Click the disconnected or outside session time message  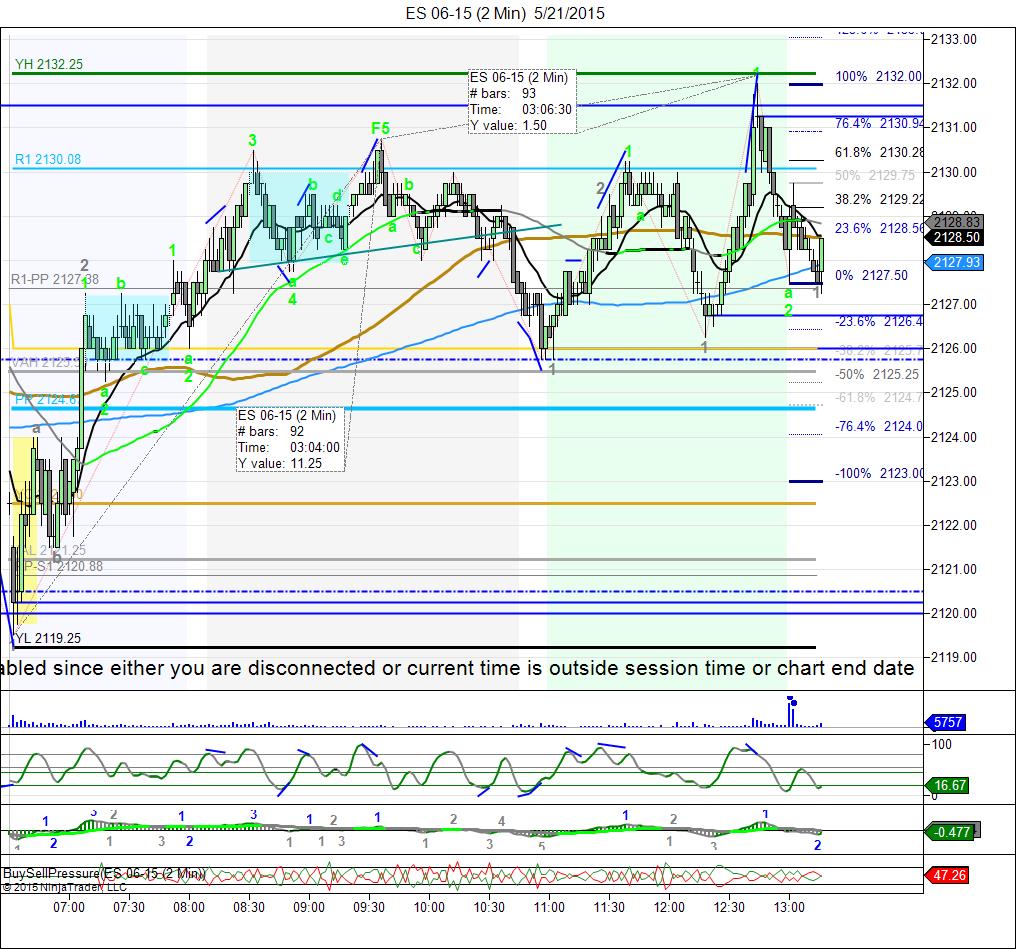pos(457,669)
